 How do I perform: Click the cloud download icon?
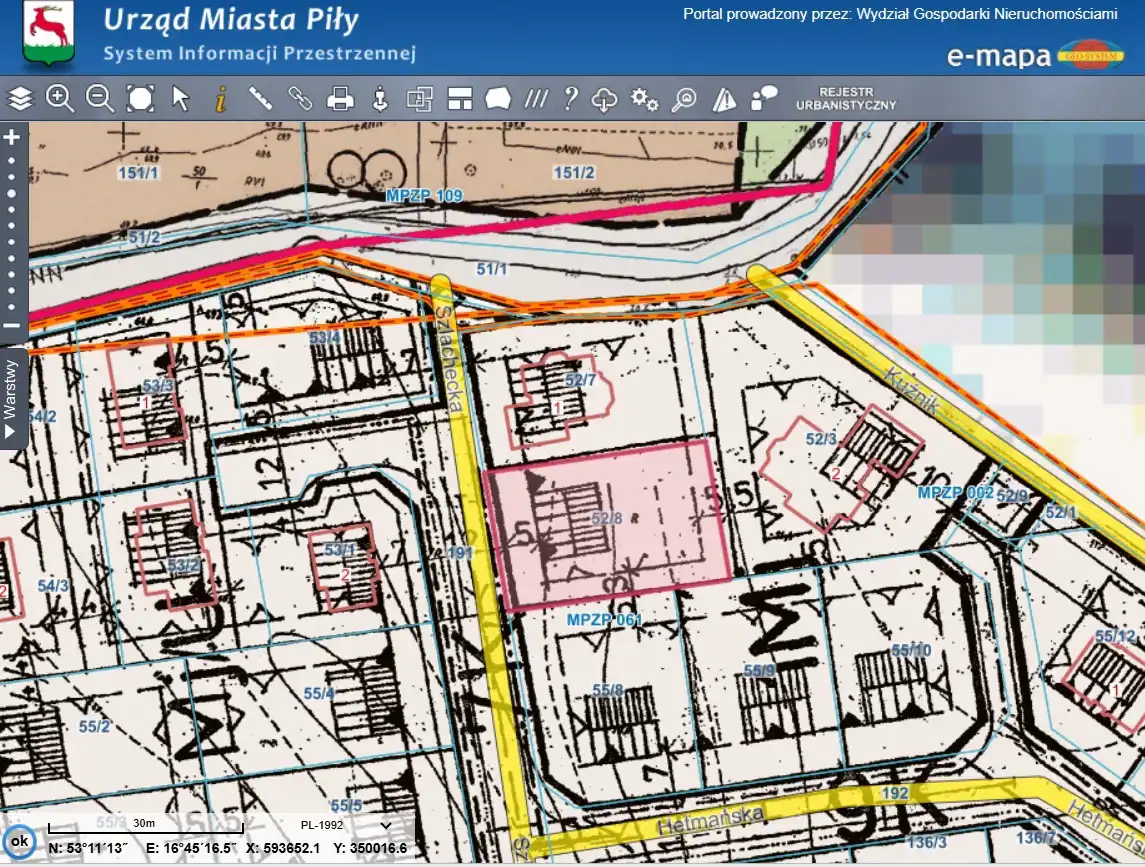coord(606,98)
